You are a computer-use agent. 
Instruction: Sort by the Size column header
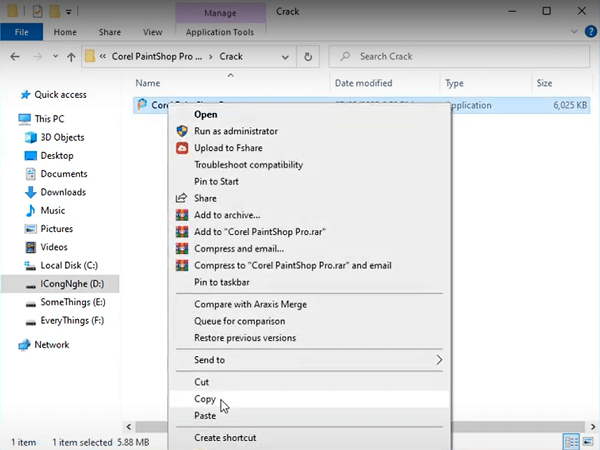coord(544,83)
